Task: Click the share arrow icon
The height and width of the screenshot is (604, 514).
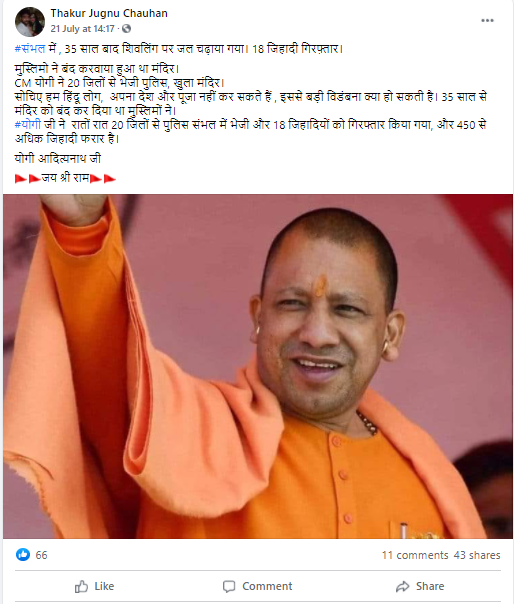Action: (402, 587)
